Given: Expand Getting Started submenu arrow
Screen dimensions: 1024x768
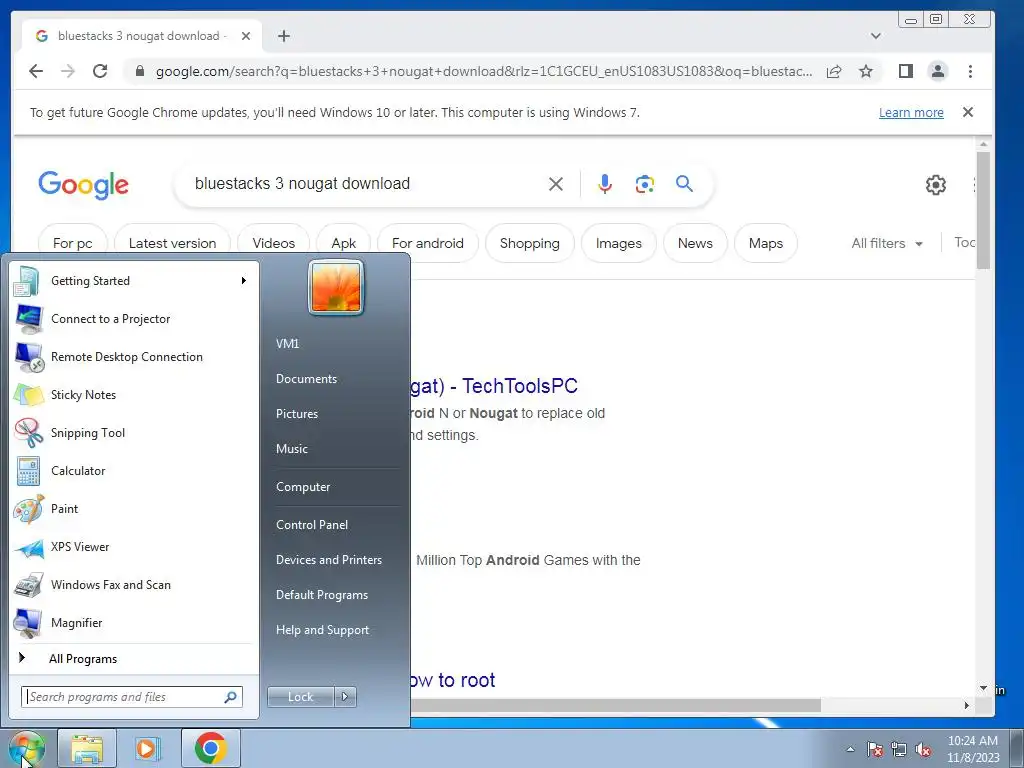Looking at the screenshot, I should tap(244, 281).
